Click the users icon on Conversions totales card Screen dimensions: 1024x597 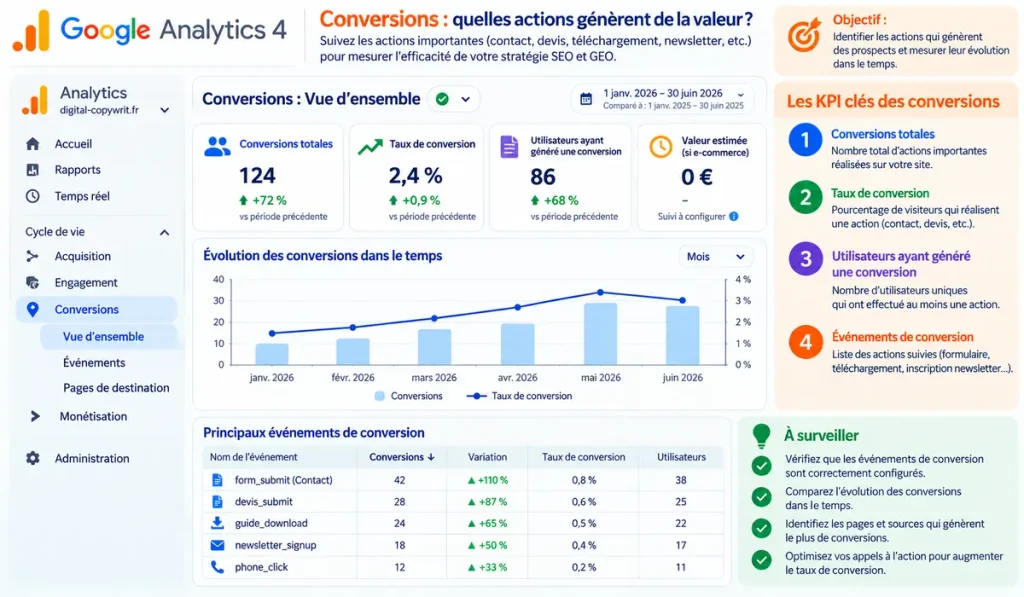[217, 147]
